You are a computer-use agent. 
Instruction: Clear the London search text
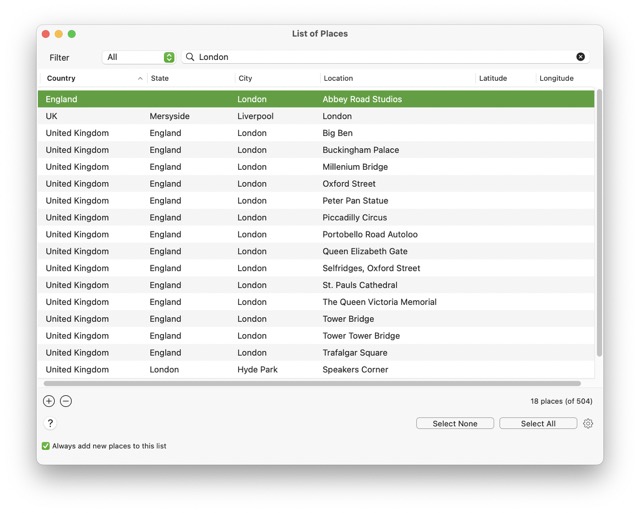[580, 57]
